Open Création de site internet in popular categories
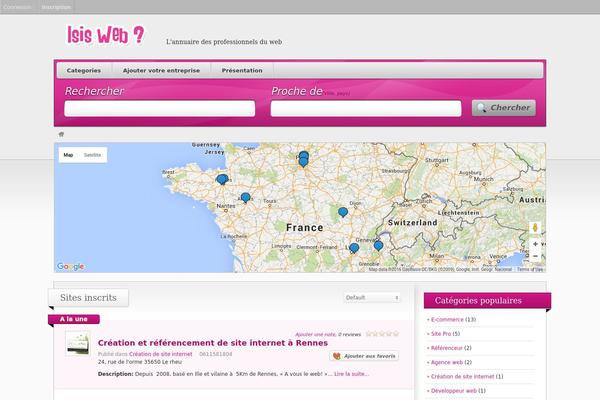The width and height of the screenshot is (600, 400). tap(463, 377)
